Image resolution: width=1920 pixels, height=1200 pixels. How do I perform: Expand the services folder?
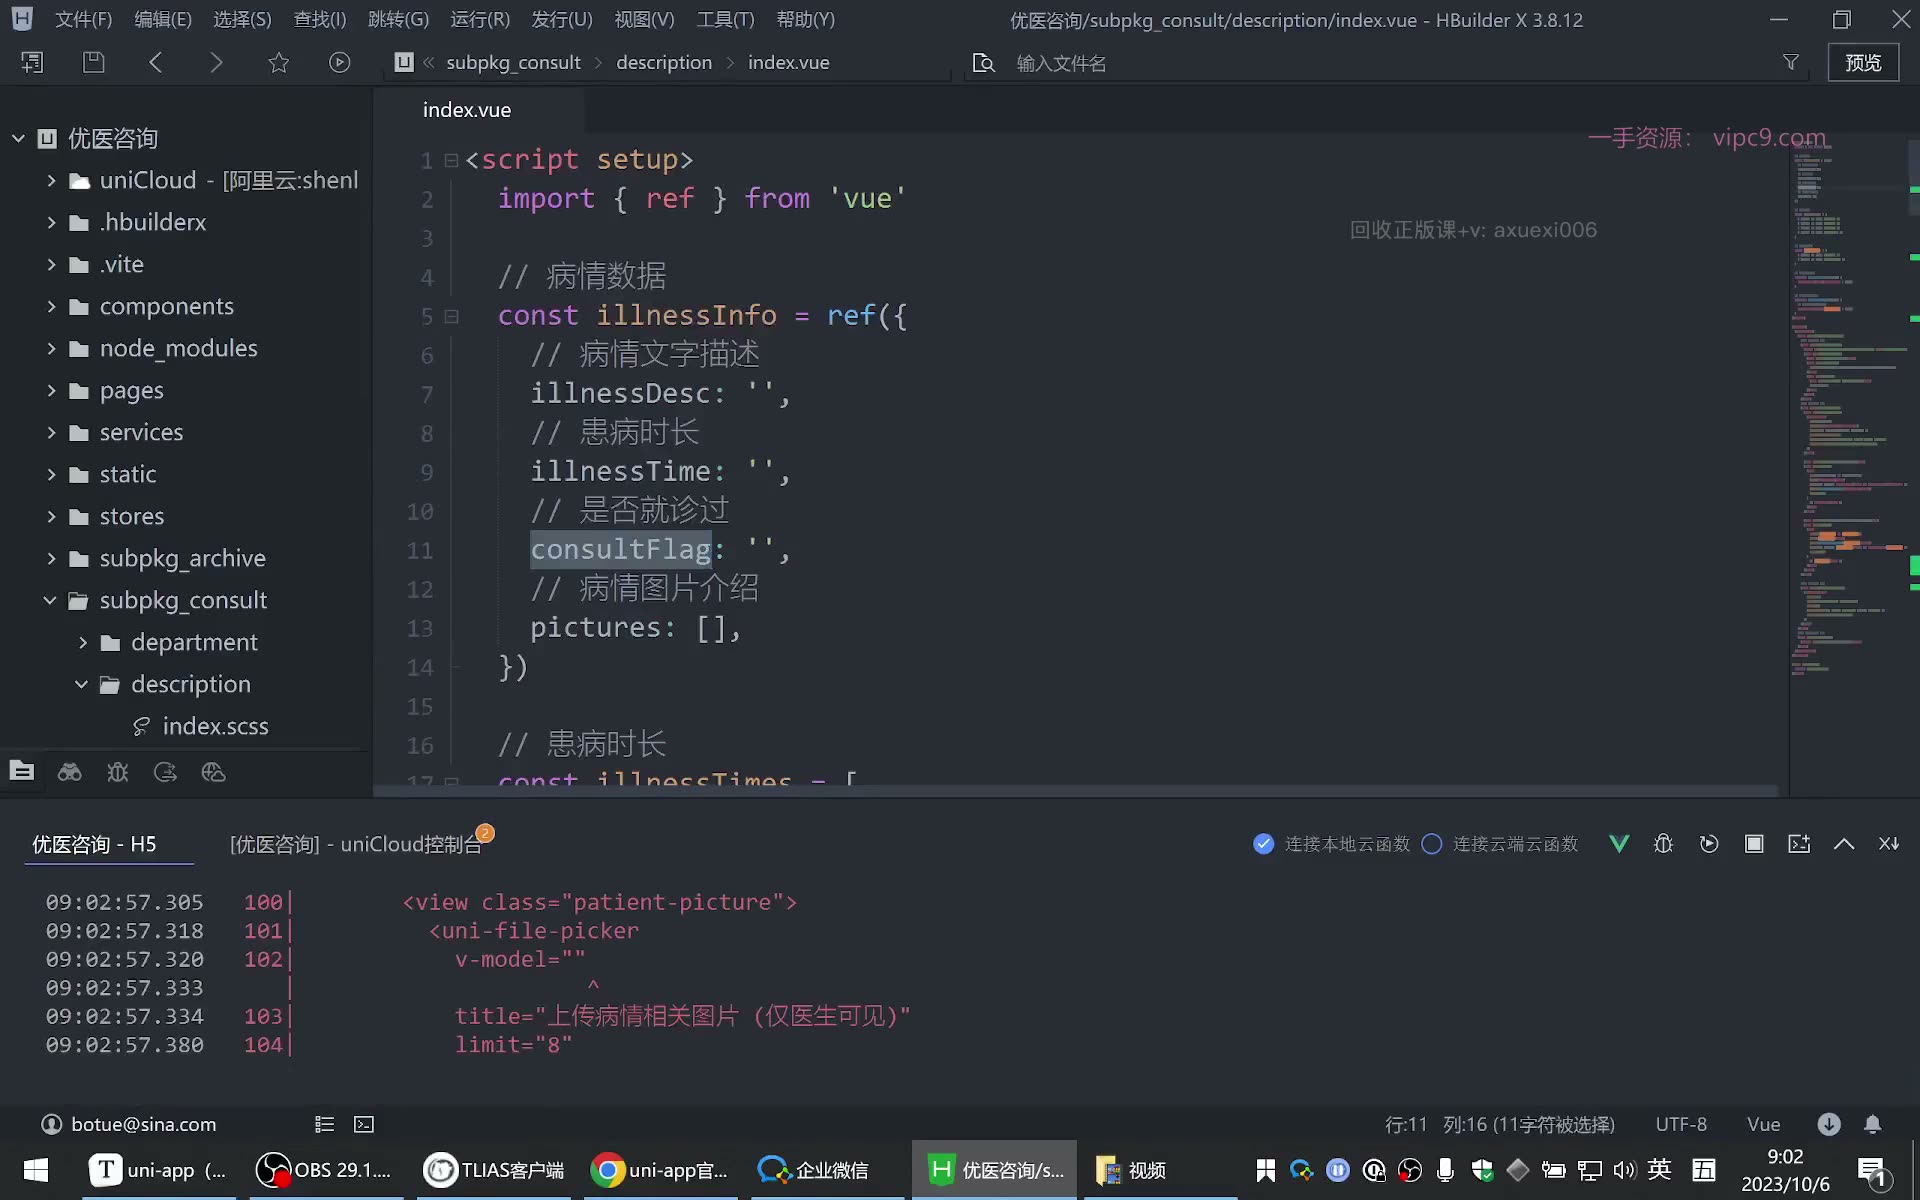(51, 432)
